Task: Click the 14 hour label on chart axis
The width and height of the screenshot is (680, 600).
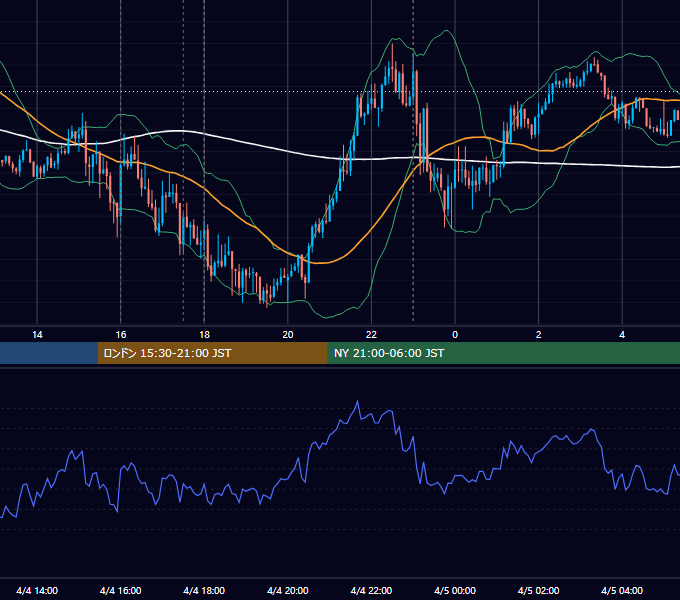Action: click(x=37, y=335)
